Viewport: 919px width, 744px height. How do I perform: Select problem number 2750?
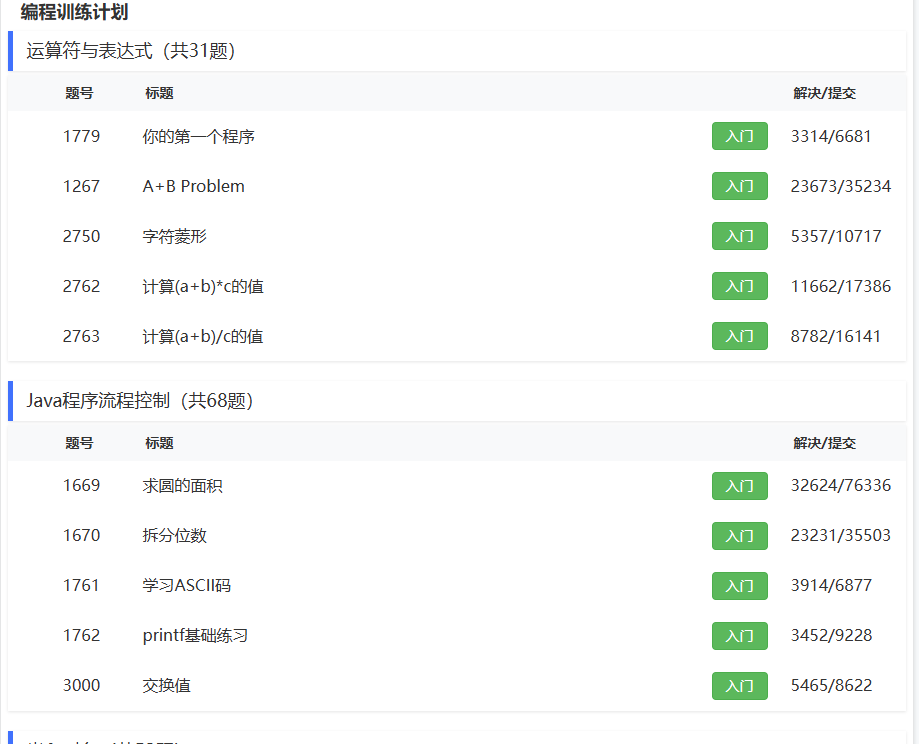click(x=81, y=236)
